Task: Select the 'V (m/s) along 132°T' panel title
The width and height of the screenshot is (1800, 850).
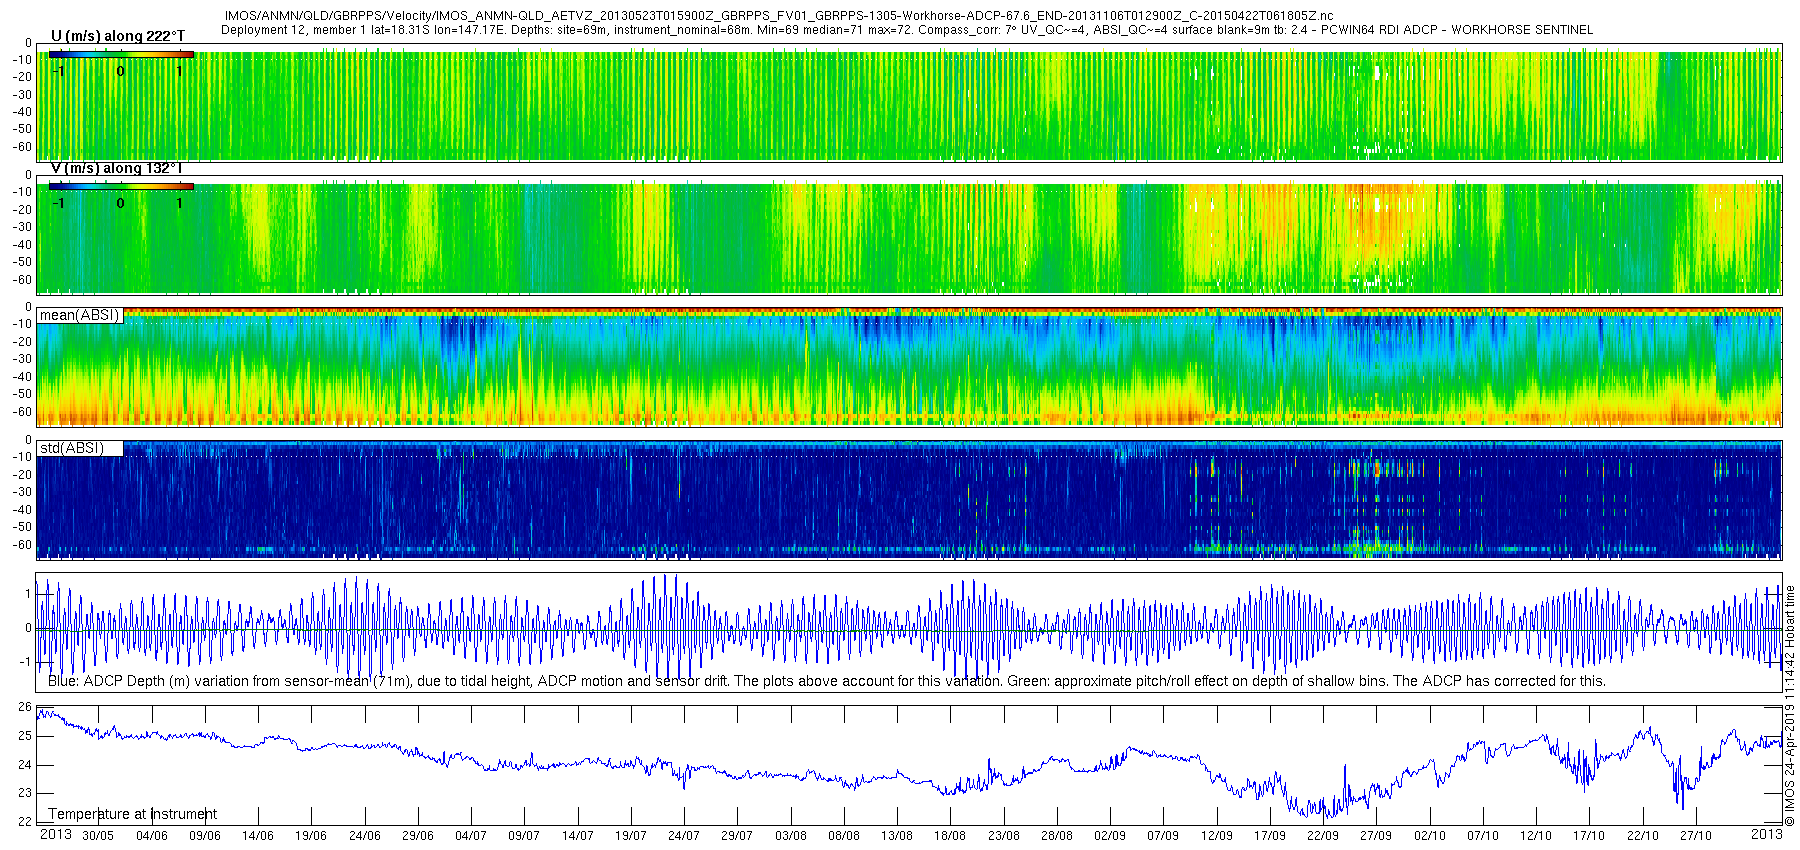Action: (x=117, y=168)
